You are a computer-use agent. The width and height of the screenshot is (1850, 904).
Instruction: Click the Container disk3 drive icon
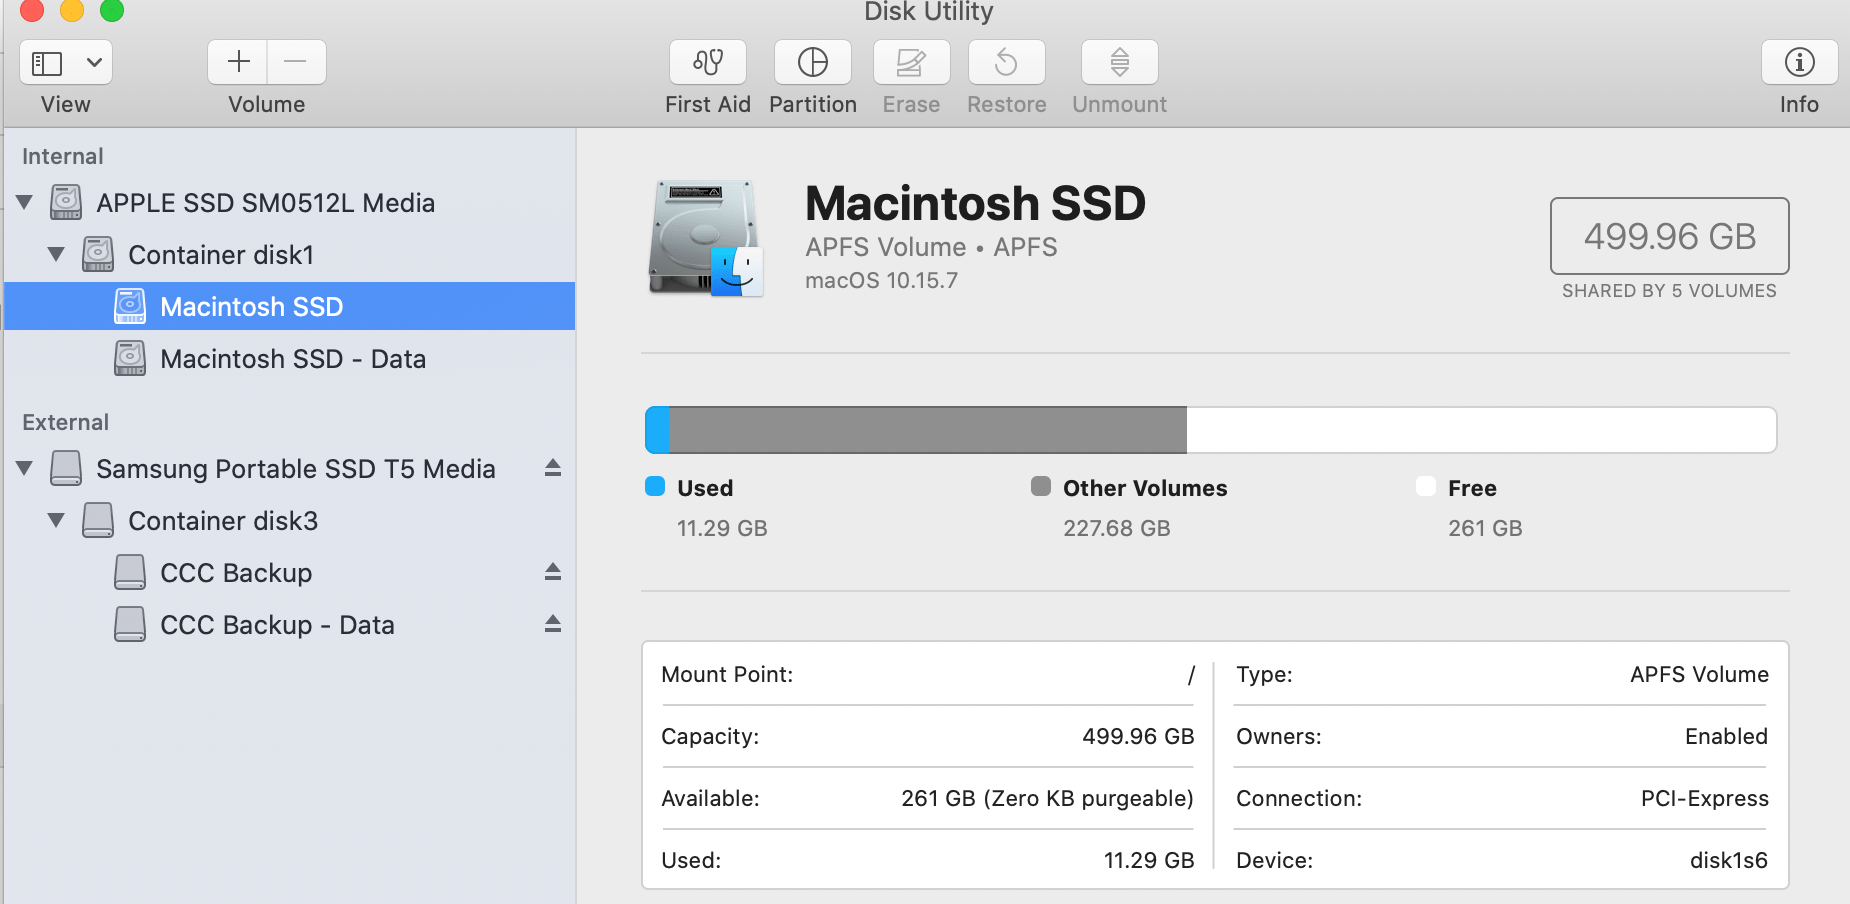click(x=98, y=520)
